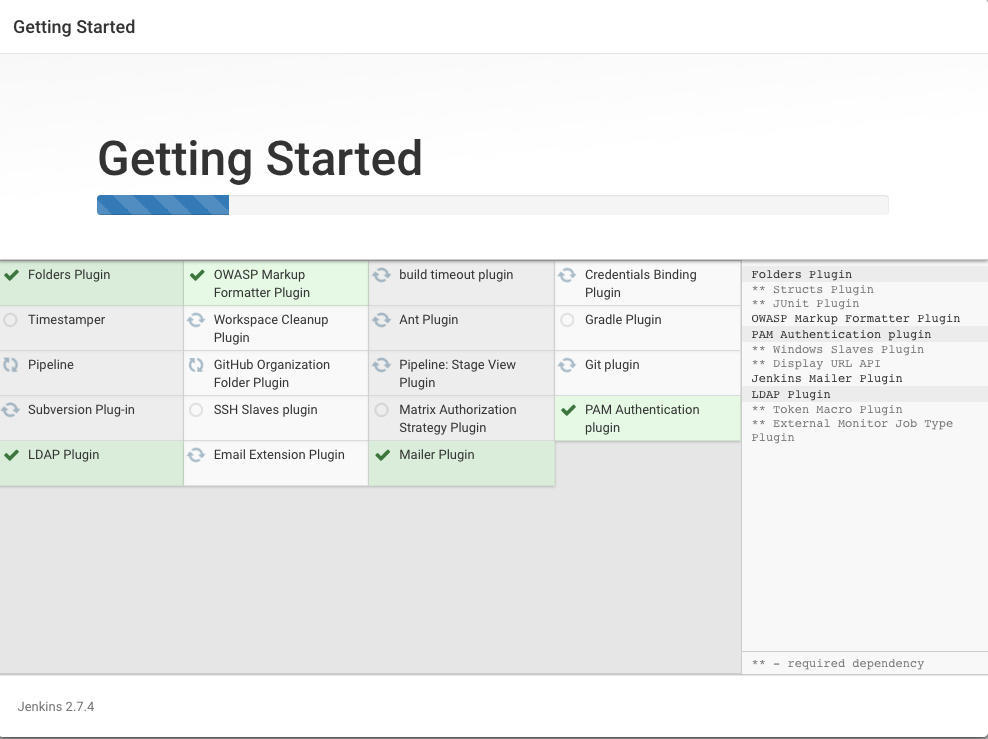
Task: Click the pending circle next to Gradle Plugin
Action: 569,319
